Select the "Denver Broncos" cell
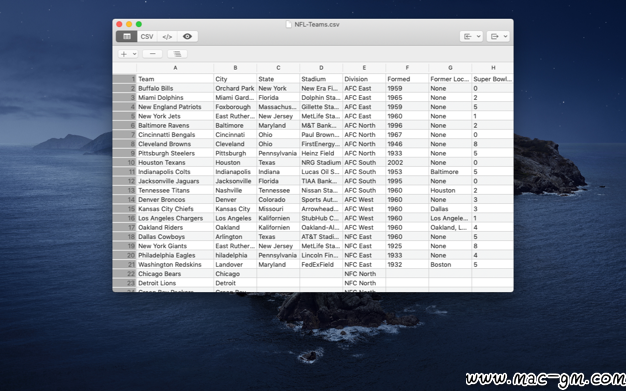The height and width of the screenshot is (391, 626). (x=175, y=199)
